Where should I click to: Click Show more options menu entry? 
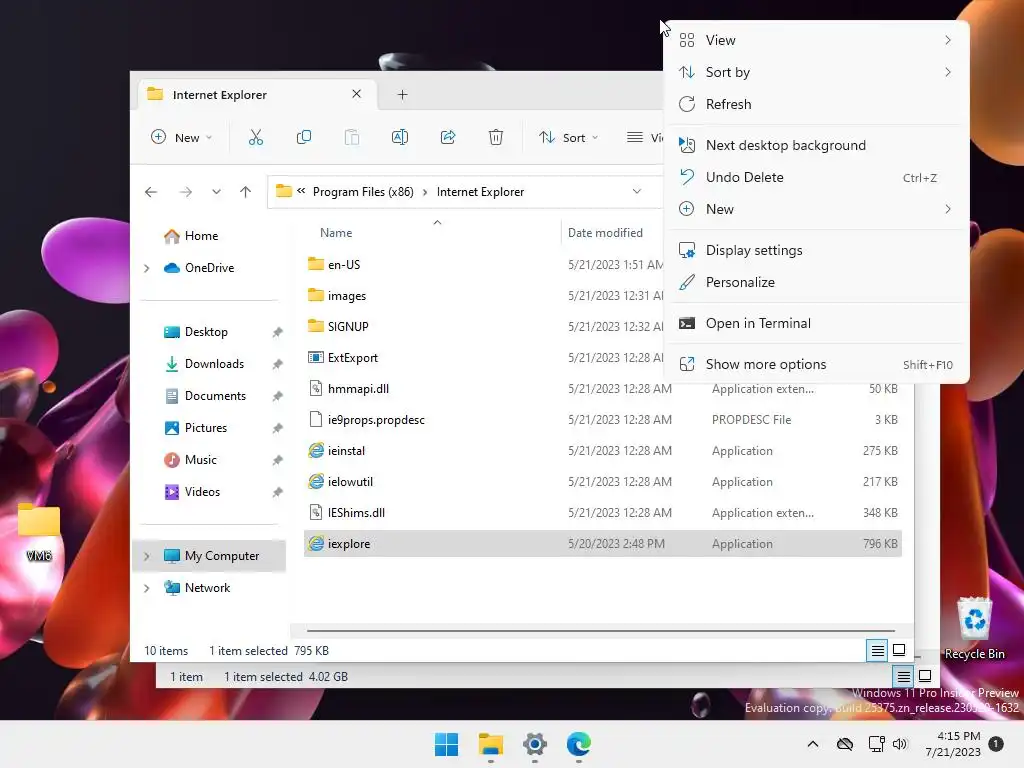click(x=816, y=364)
